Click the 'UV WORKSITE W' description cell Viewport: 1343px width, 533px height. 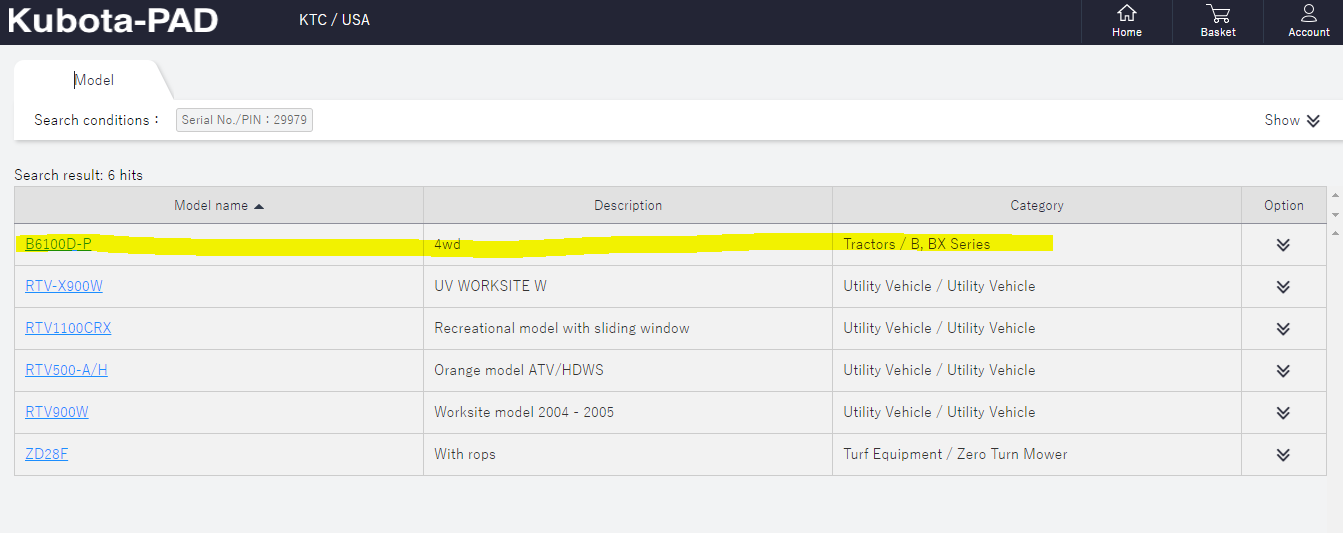(x=628, y=286)
